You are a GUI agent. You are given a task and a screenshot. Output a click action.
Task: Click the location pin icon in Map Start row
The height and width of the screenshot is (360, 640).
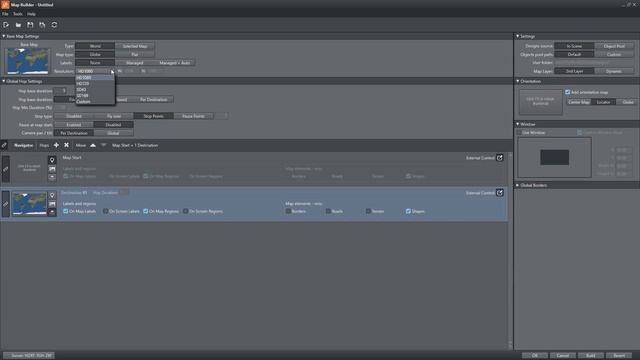52,160
